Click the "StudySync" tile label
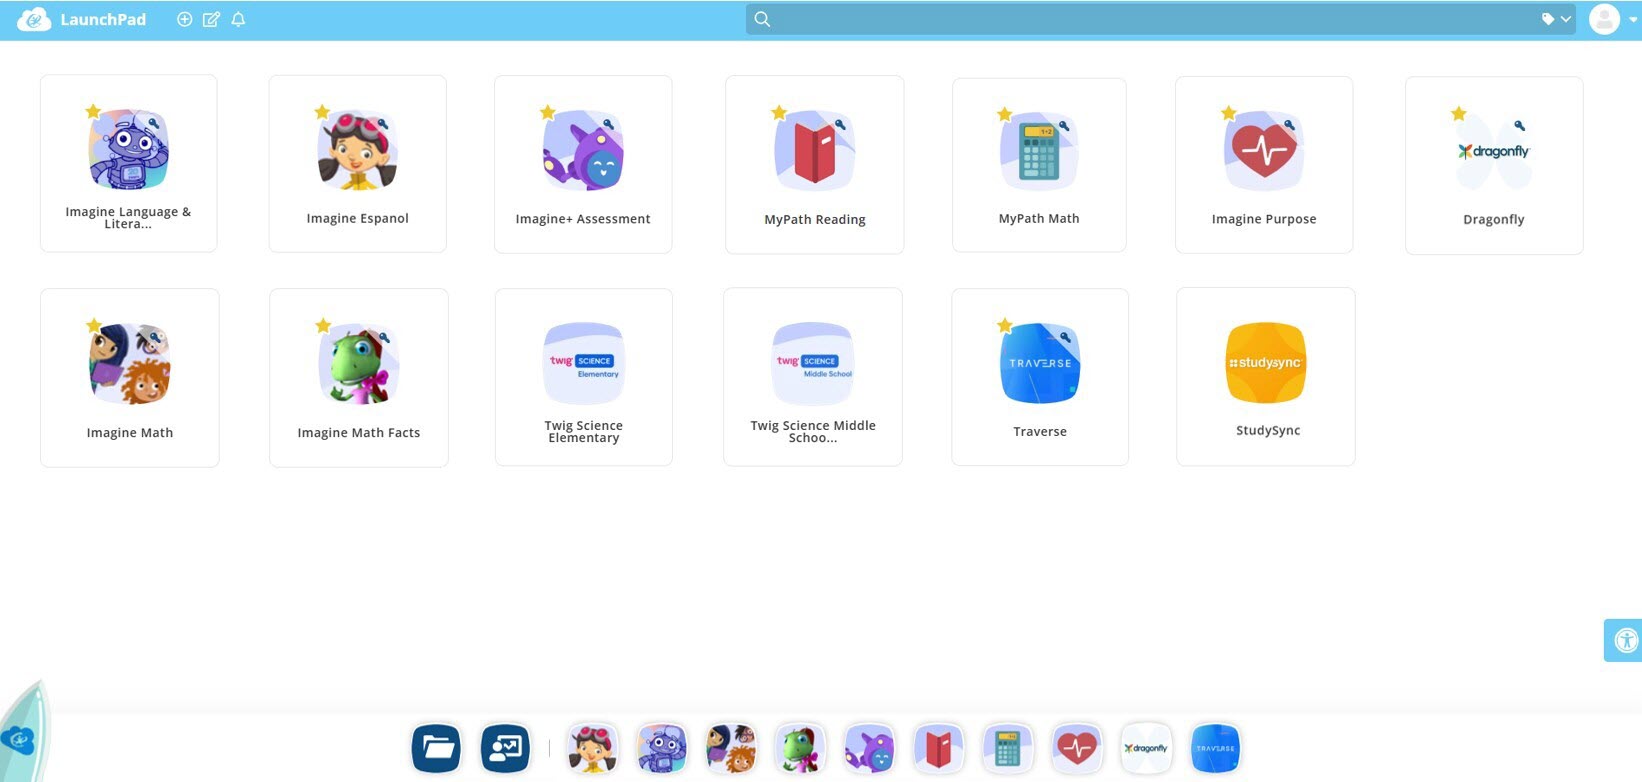1642x782 pixels. pyautogui.click(x=1268, y=431)
